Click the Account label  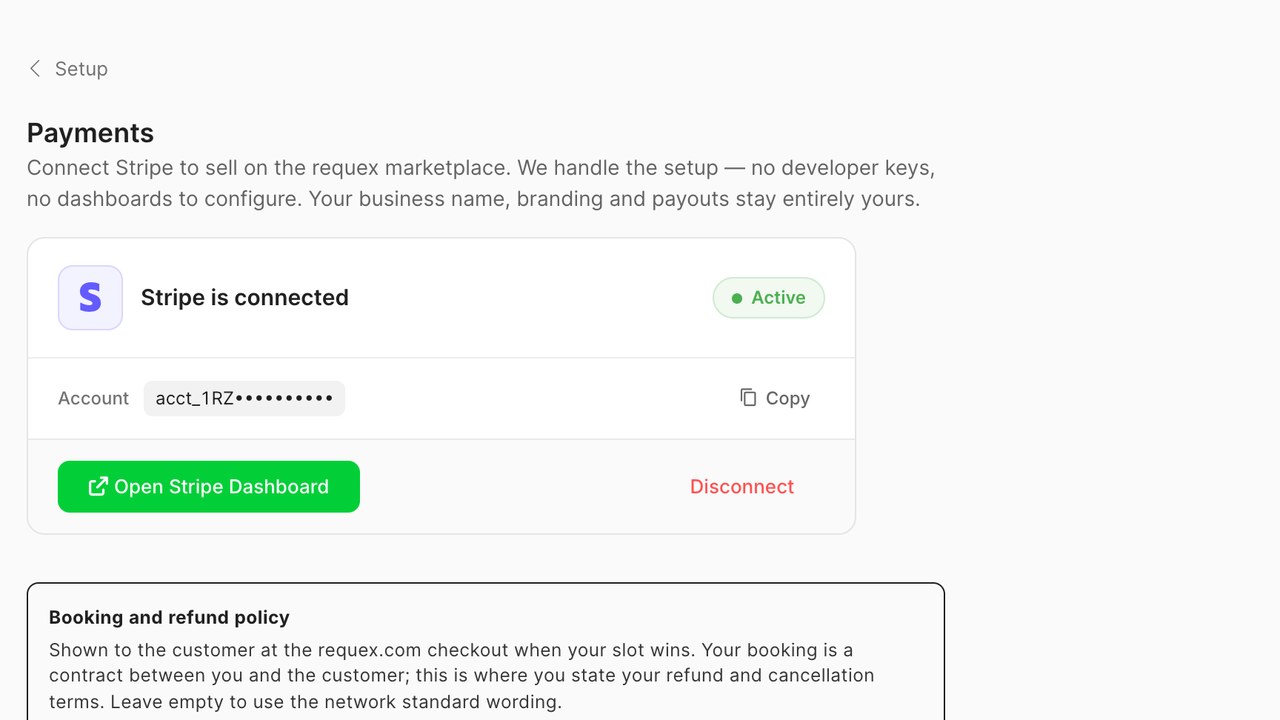pos(93,398)
